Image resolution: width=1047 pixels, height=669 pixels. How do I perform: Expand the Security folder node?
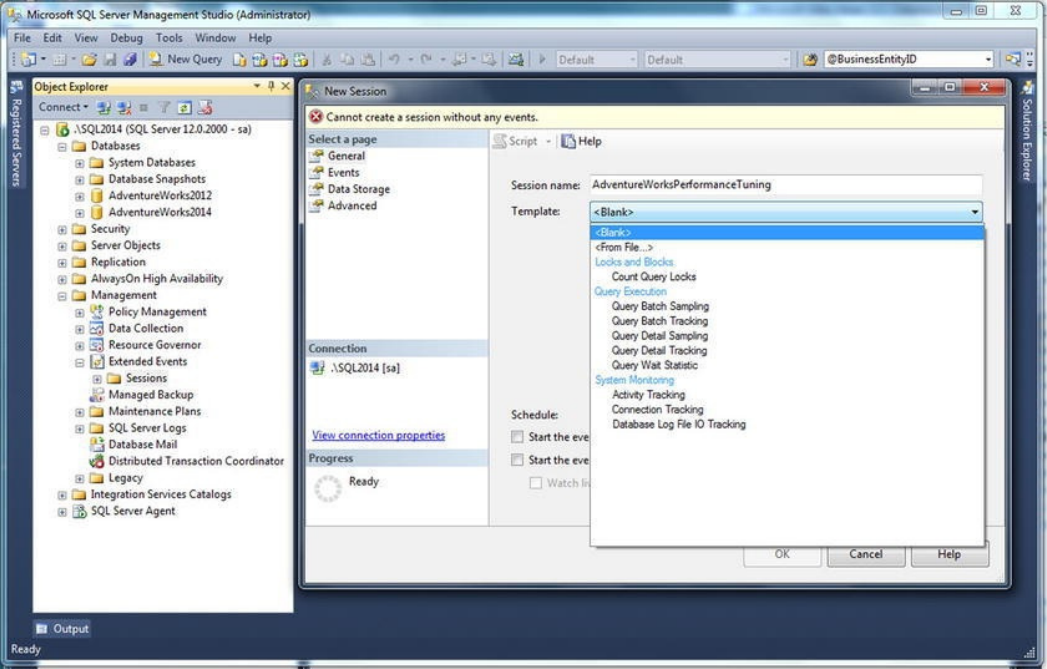tap(62, 229)
